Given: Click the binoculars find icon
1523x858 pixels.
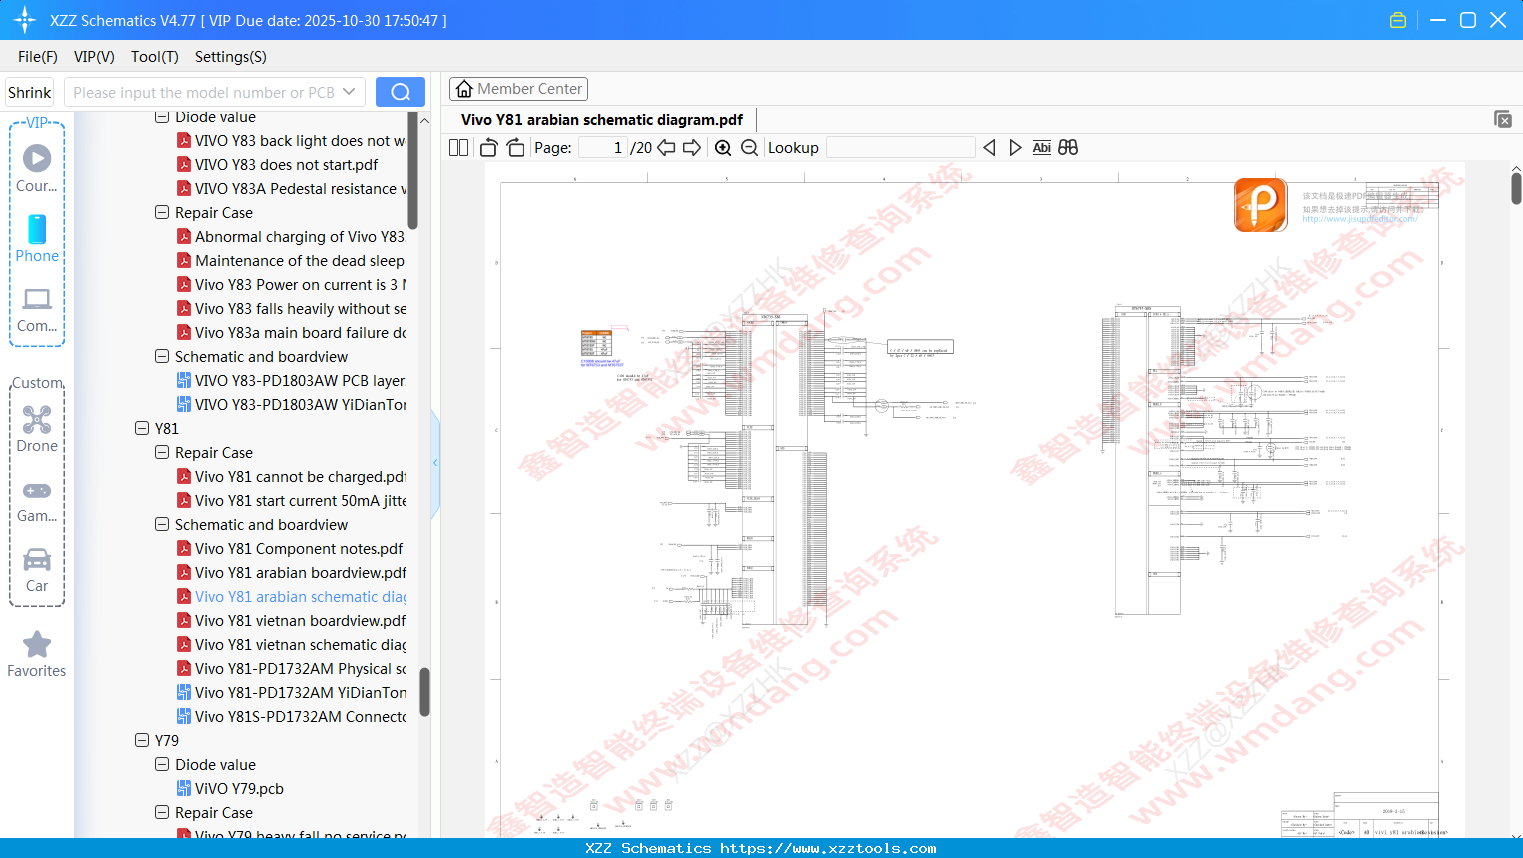Looking at the screenshot, I should point(1068,147).
